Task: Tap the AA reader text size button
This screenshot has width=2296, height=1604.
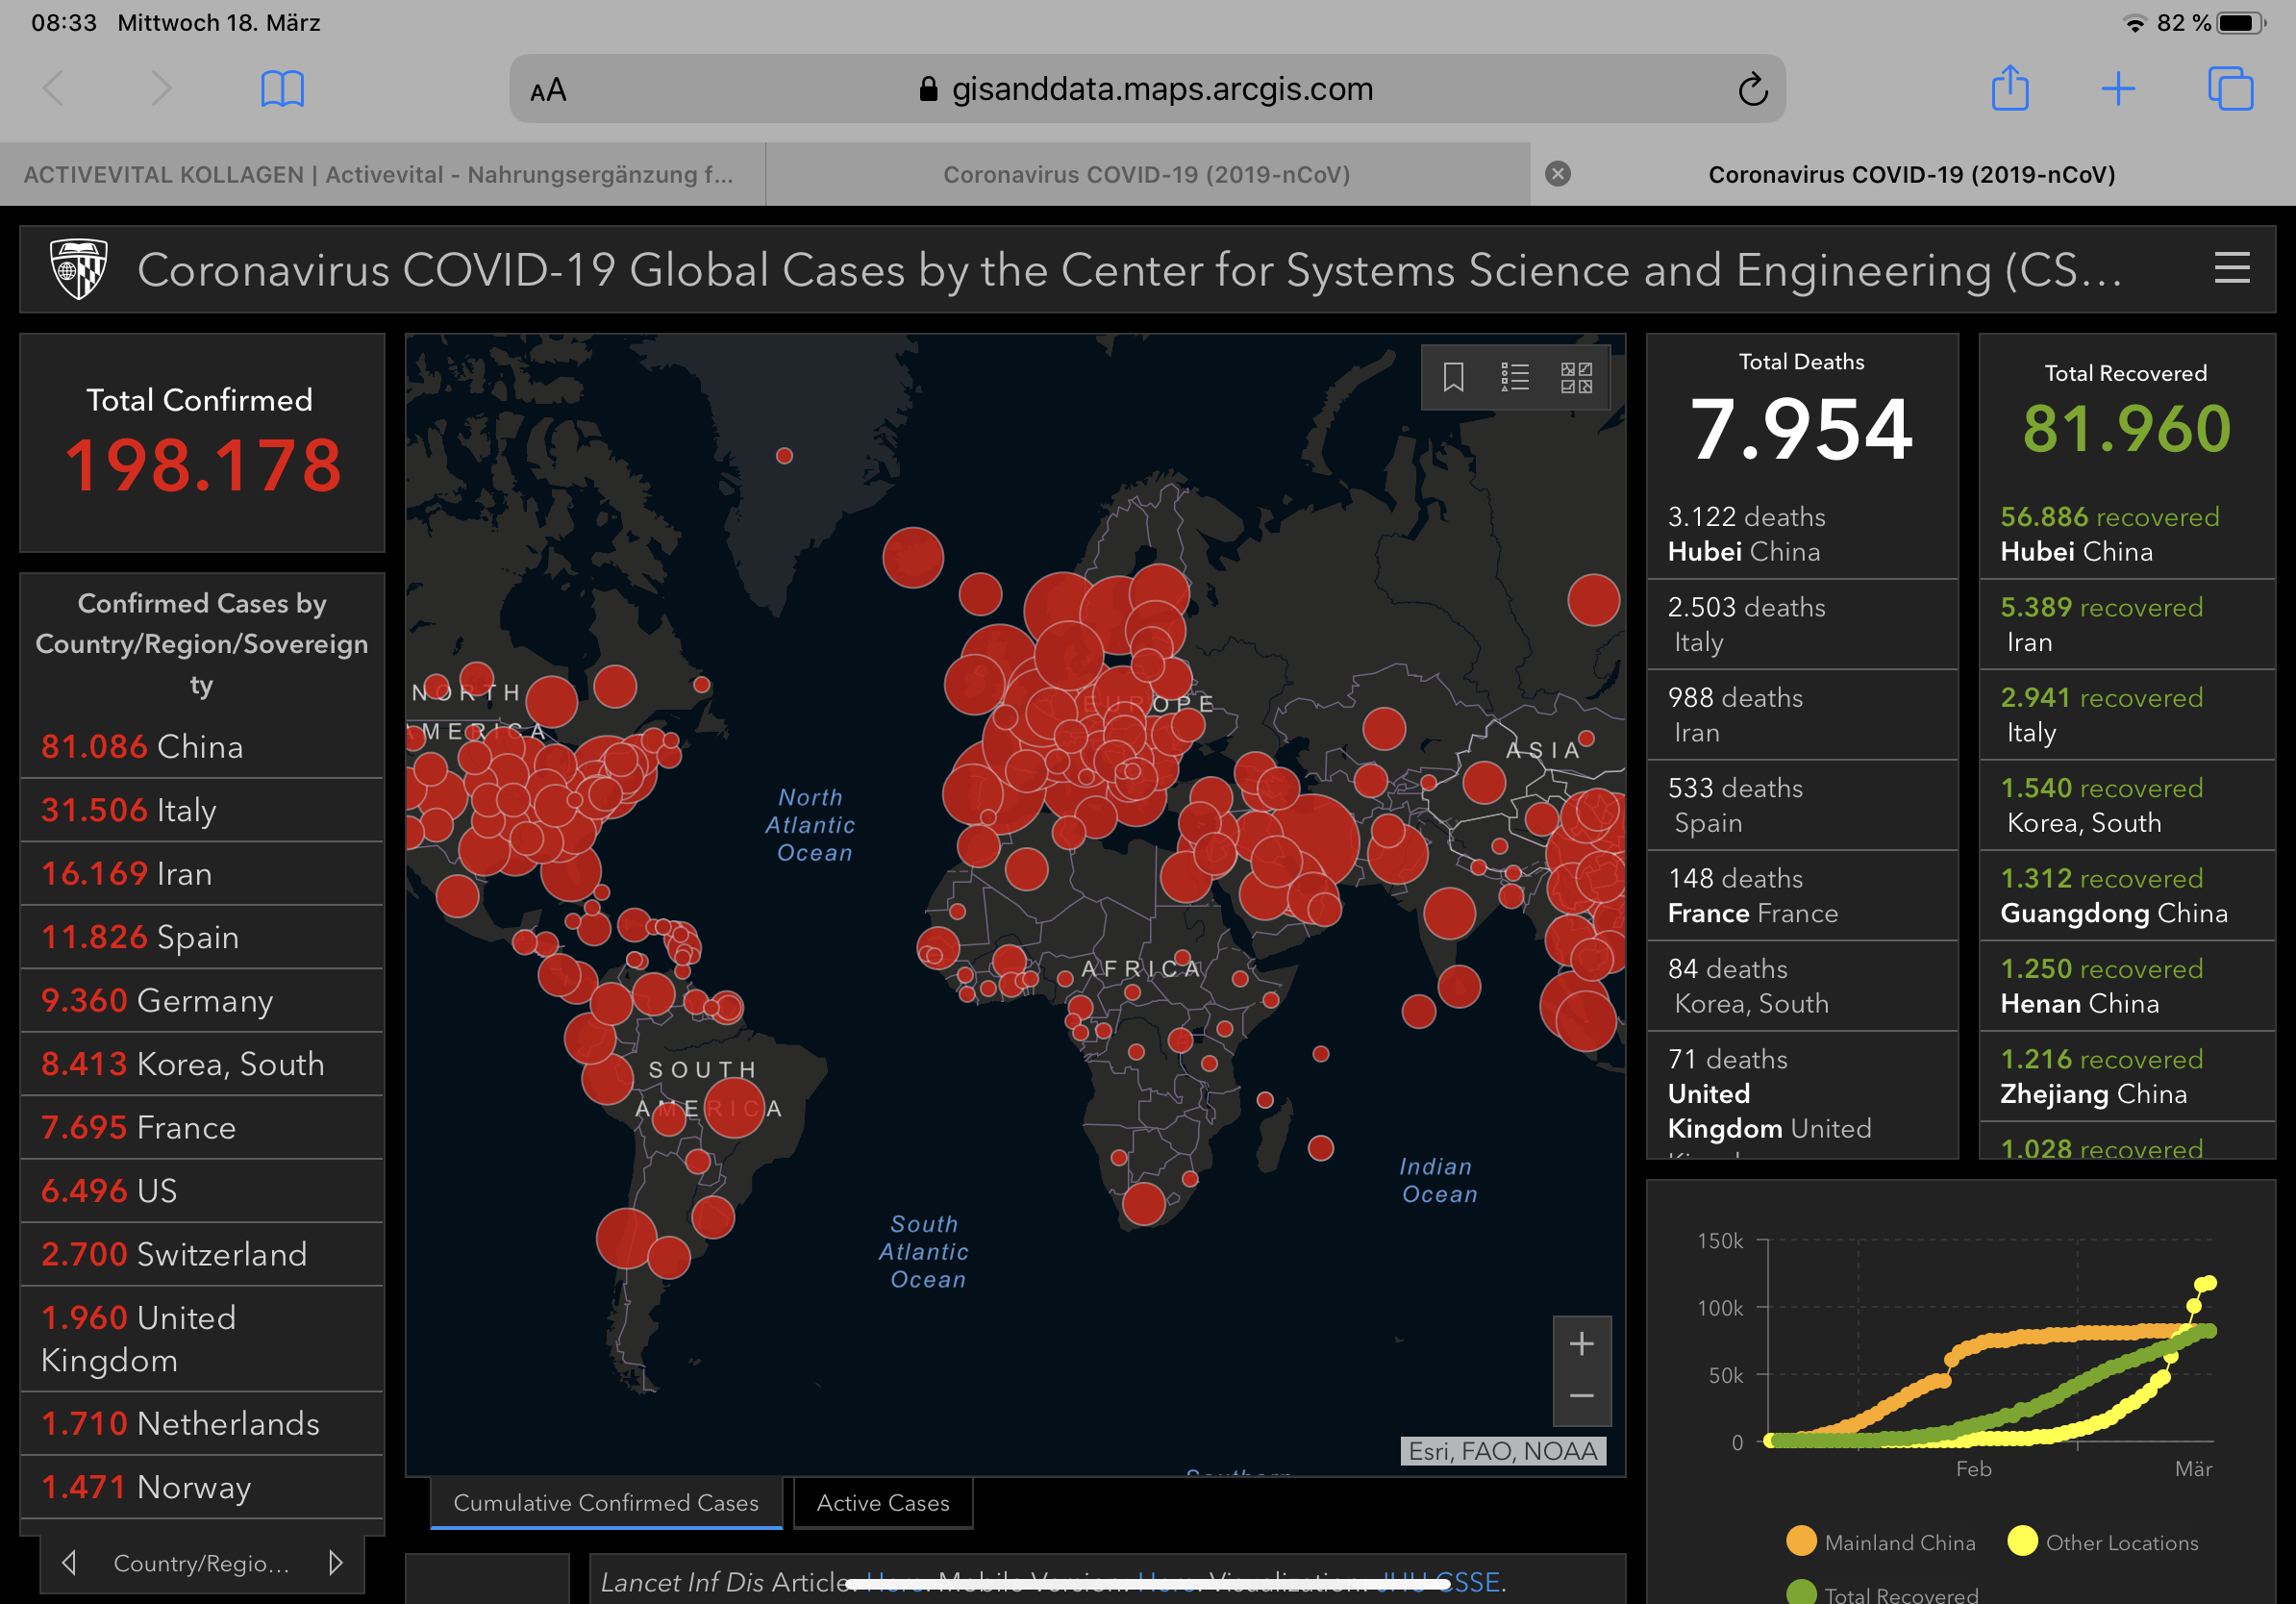Action: click(548, 91)
